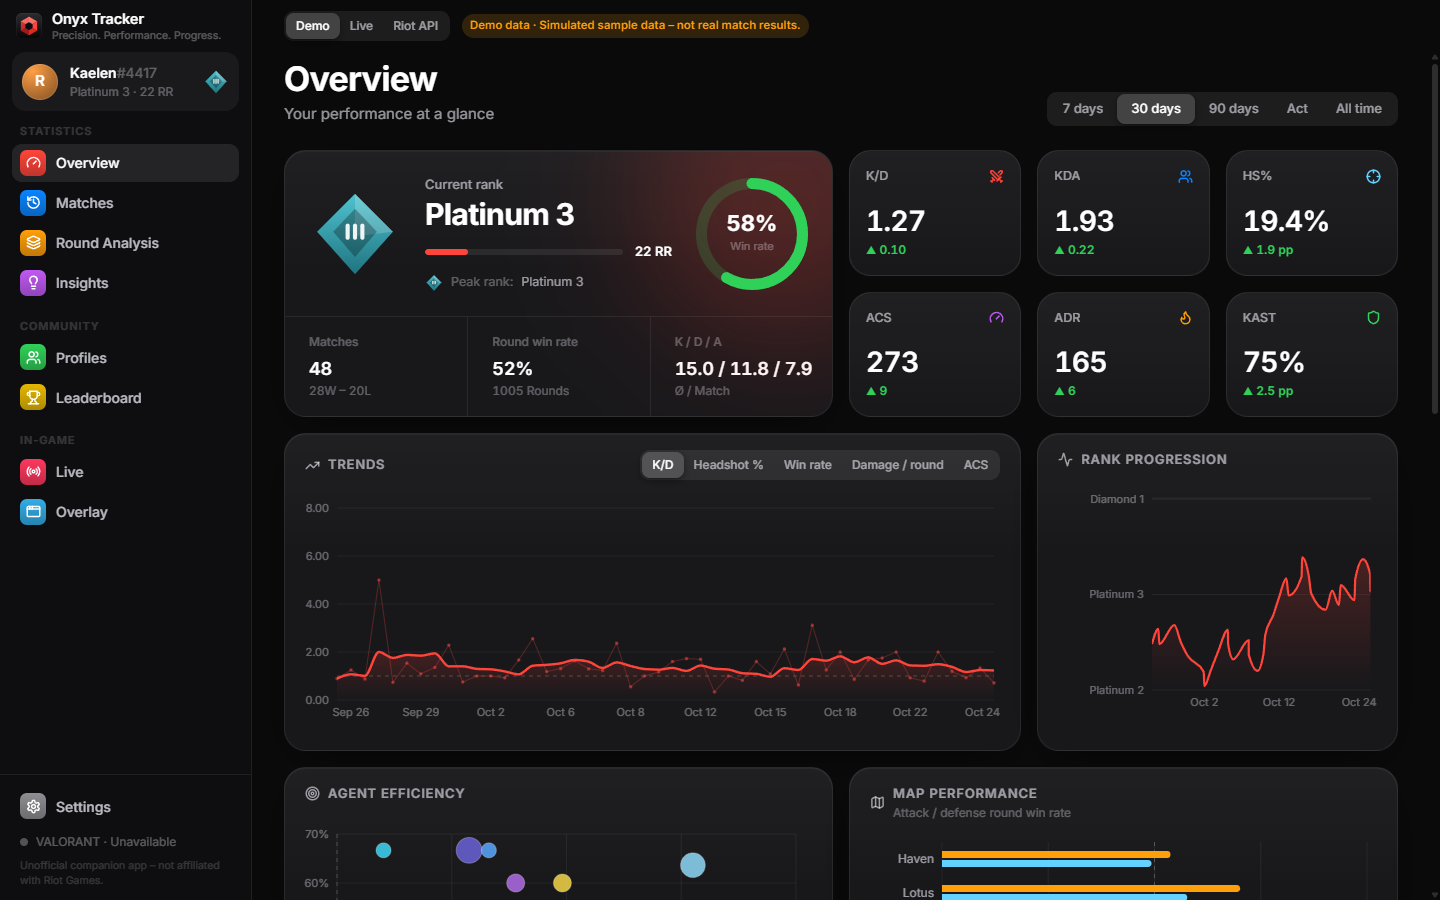The width and height of the screenshot is (1440, 900).
Task: Select the 30 days range
Action: point(1156,109)
